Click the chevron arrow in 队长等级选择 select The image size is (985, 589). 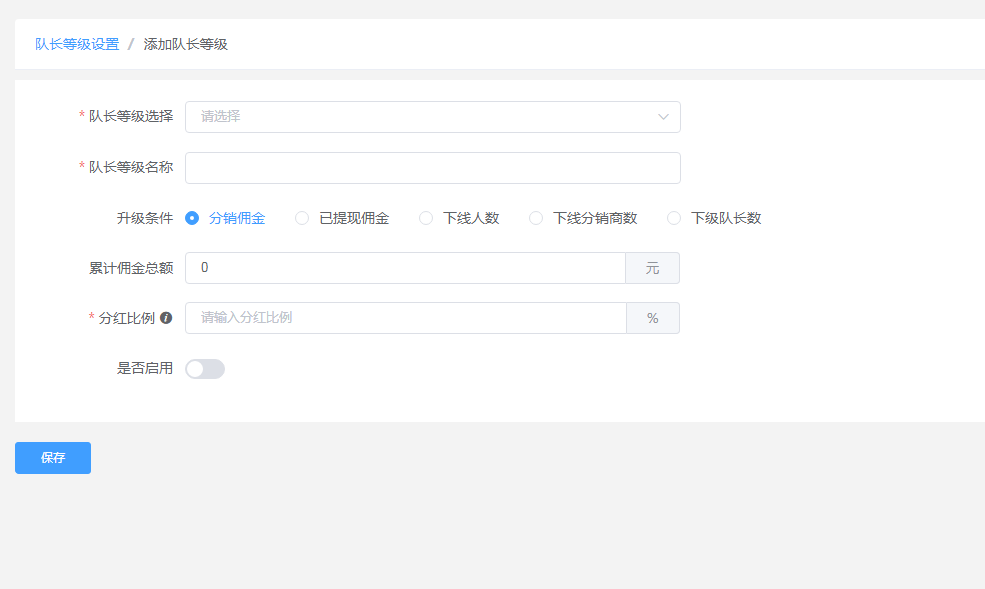663,117
